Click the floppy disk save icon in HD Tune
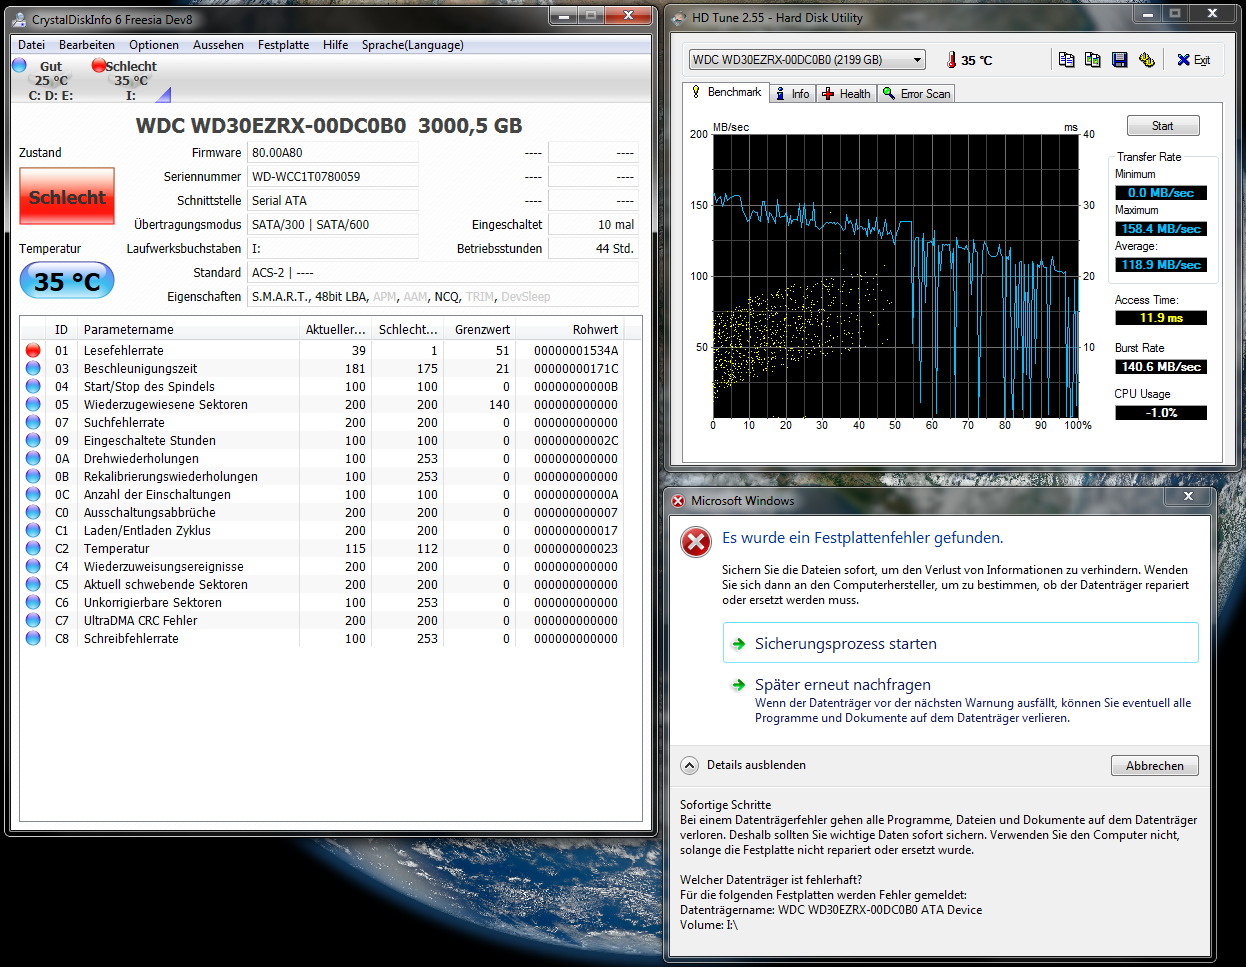 1119,60
